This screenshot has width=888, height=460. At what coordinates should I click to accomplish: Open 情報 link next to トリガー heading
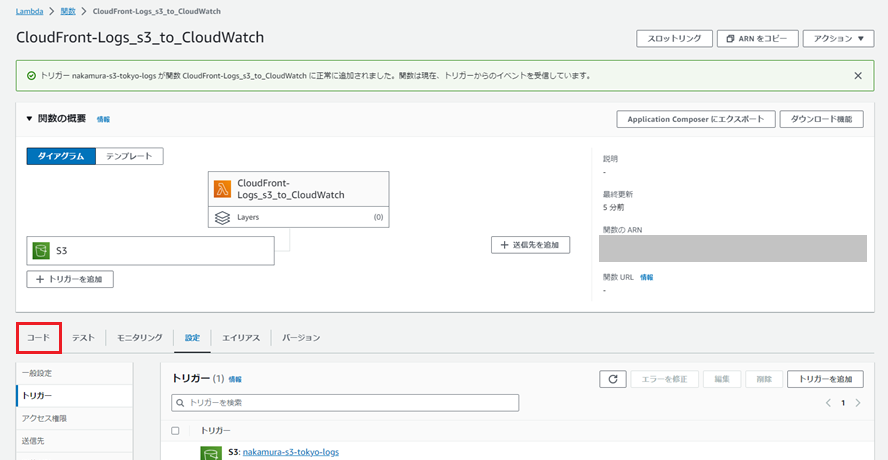click(235, 380)
